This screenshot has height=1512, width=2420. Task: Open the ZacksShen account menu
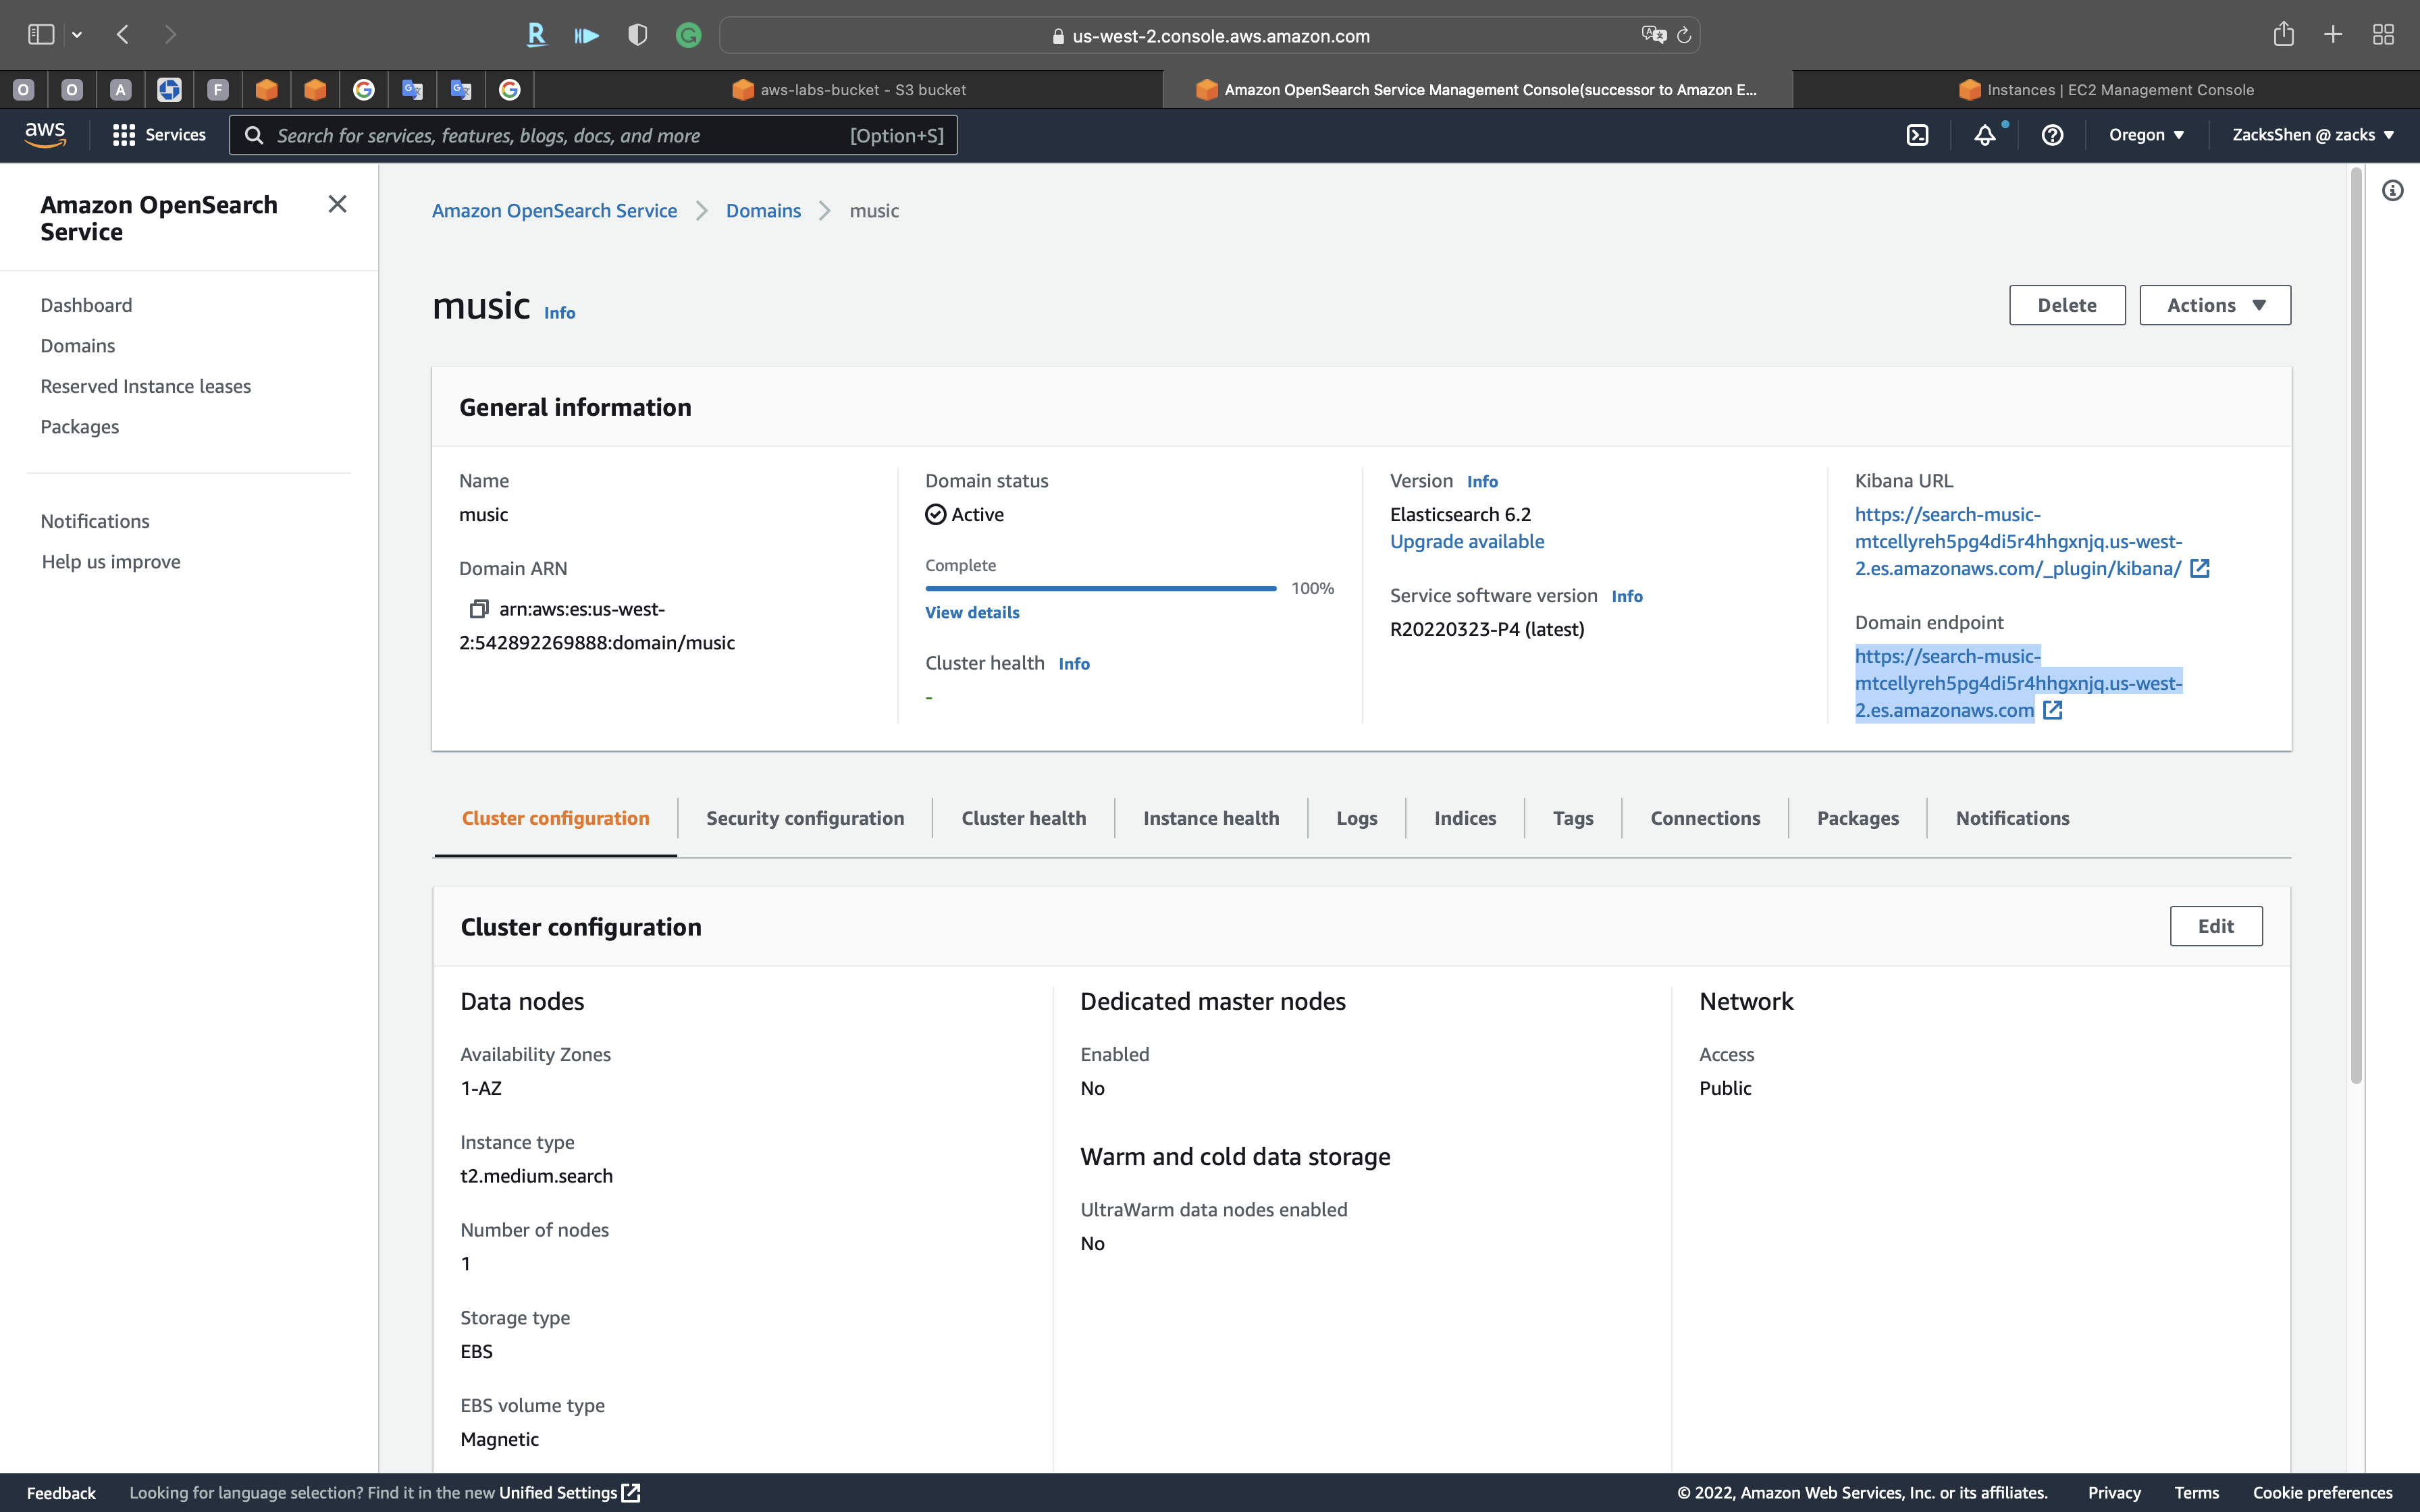2312,135
